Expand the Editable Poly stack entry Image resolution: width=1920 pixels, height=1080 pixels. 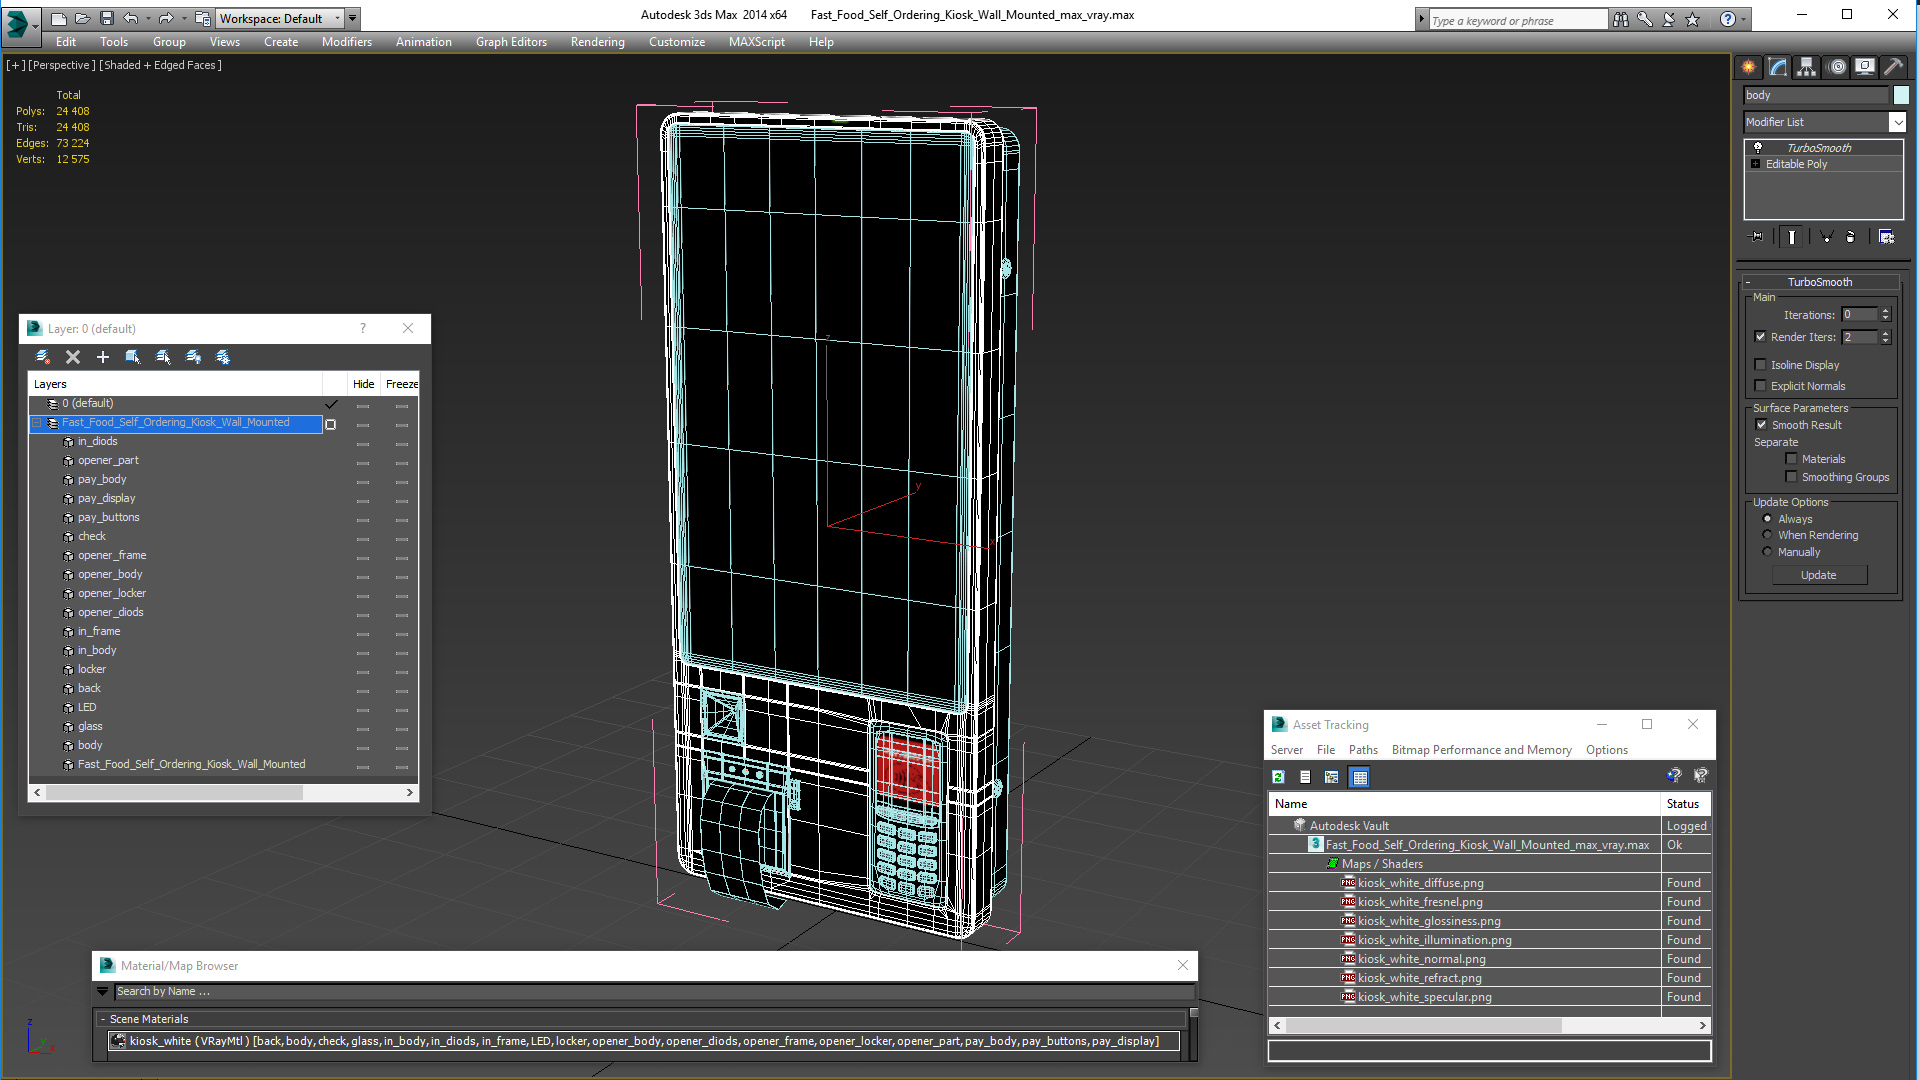(x=1755, y=164)
